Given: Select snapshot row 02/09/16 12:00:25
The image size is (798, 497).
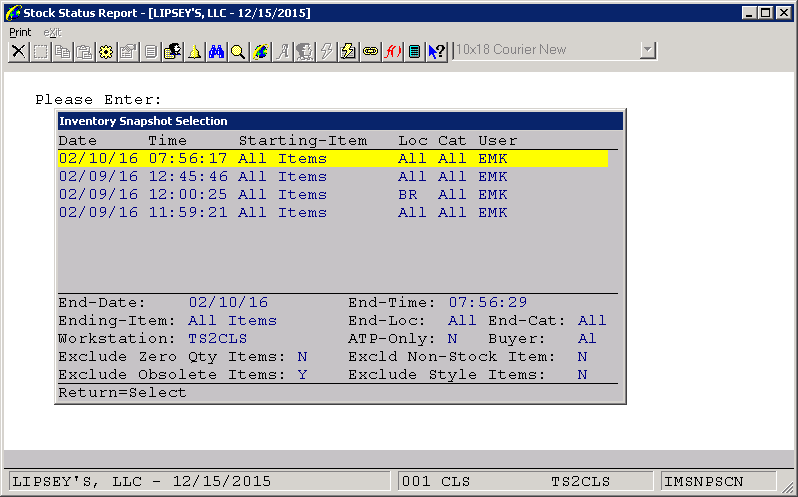Looking at the screenshot, I should pyautogui.click(x=333, y=195).
